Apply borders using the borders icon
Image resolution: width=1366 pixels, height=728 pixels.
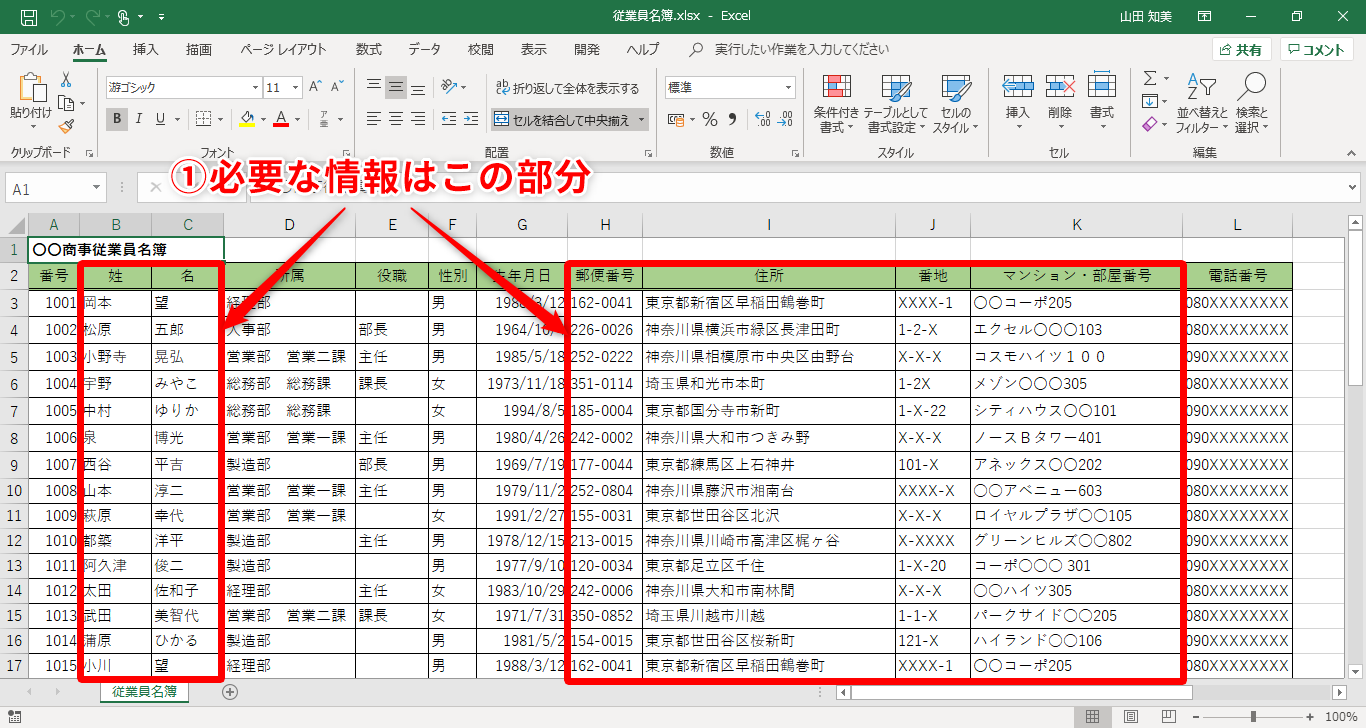[203, 119]
